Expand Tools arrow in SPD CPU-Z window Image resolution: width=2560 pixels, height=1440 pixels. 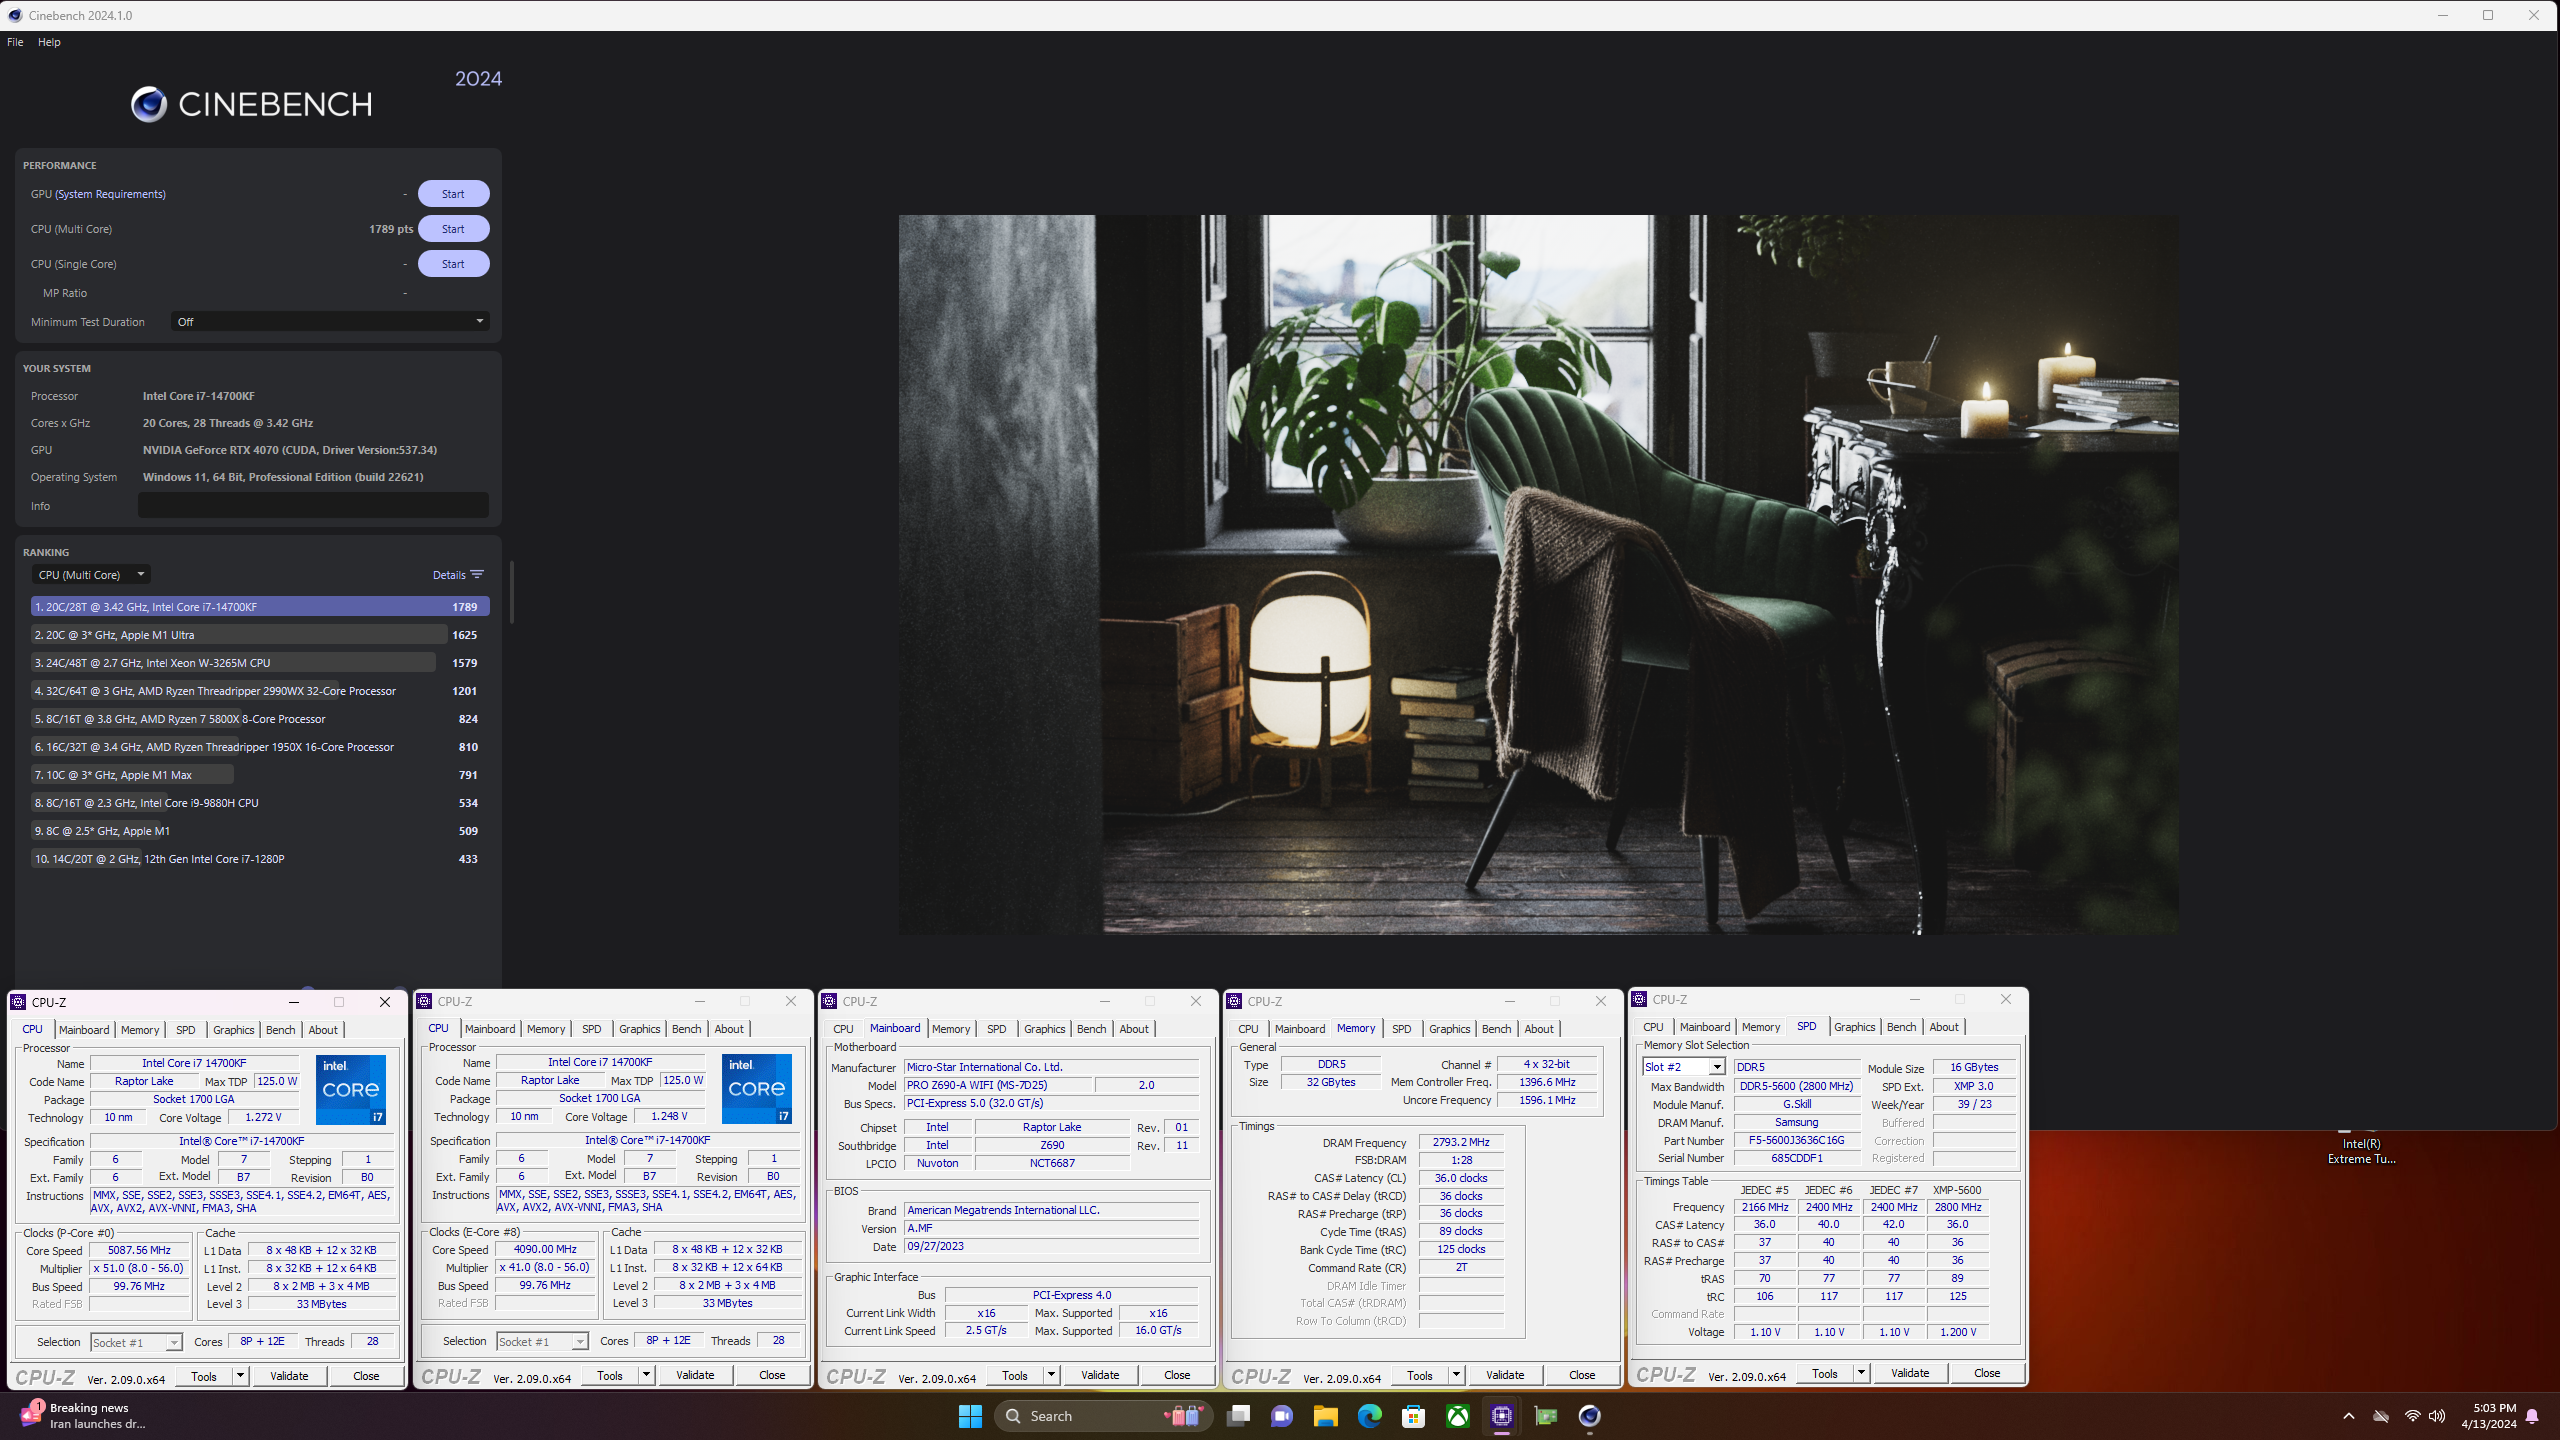[x=1861, y=1373]
